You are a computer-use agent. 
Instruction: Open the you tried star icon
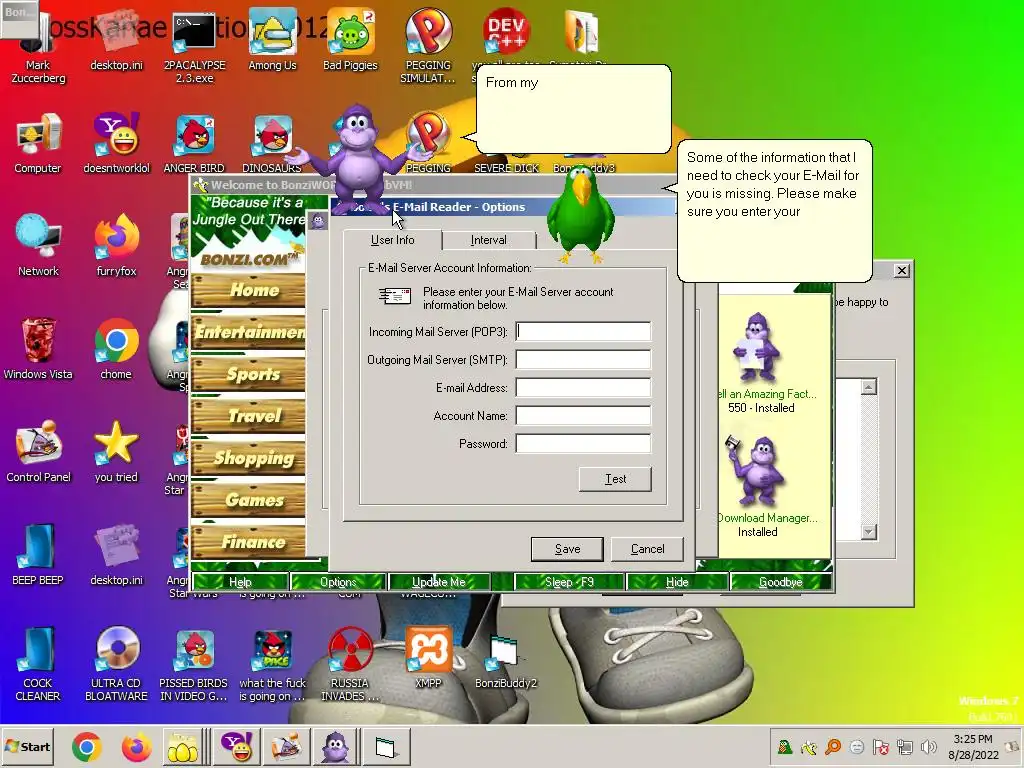tap(116, 451)
